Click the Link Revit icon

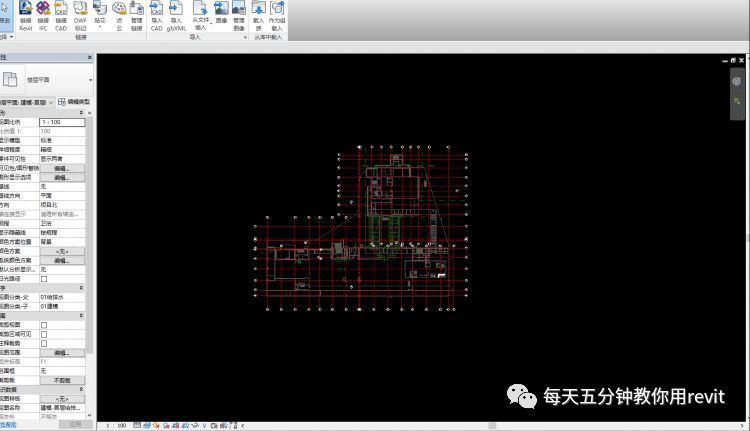tap(25, 14)
